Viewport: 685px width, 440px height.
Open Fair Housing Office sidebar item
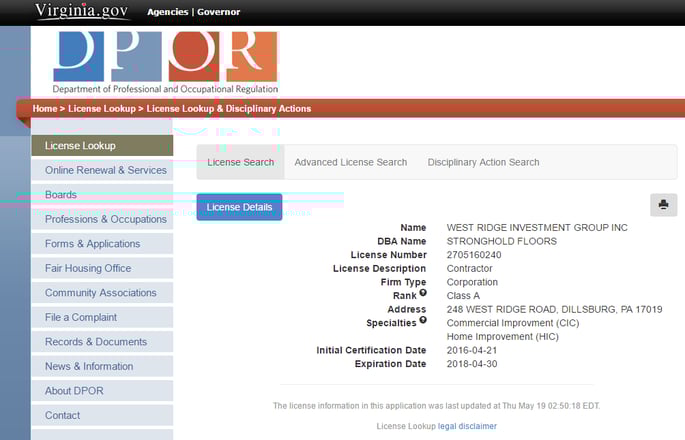tap(102, 268)
